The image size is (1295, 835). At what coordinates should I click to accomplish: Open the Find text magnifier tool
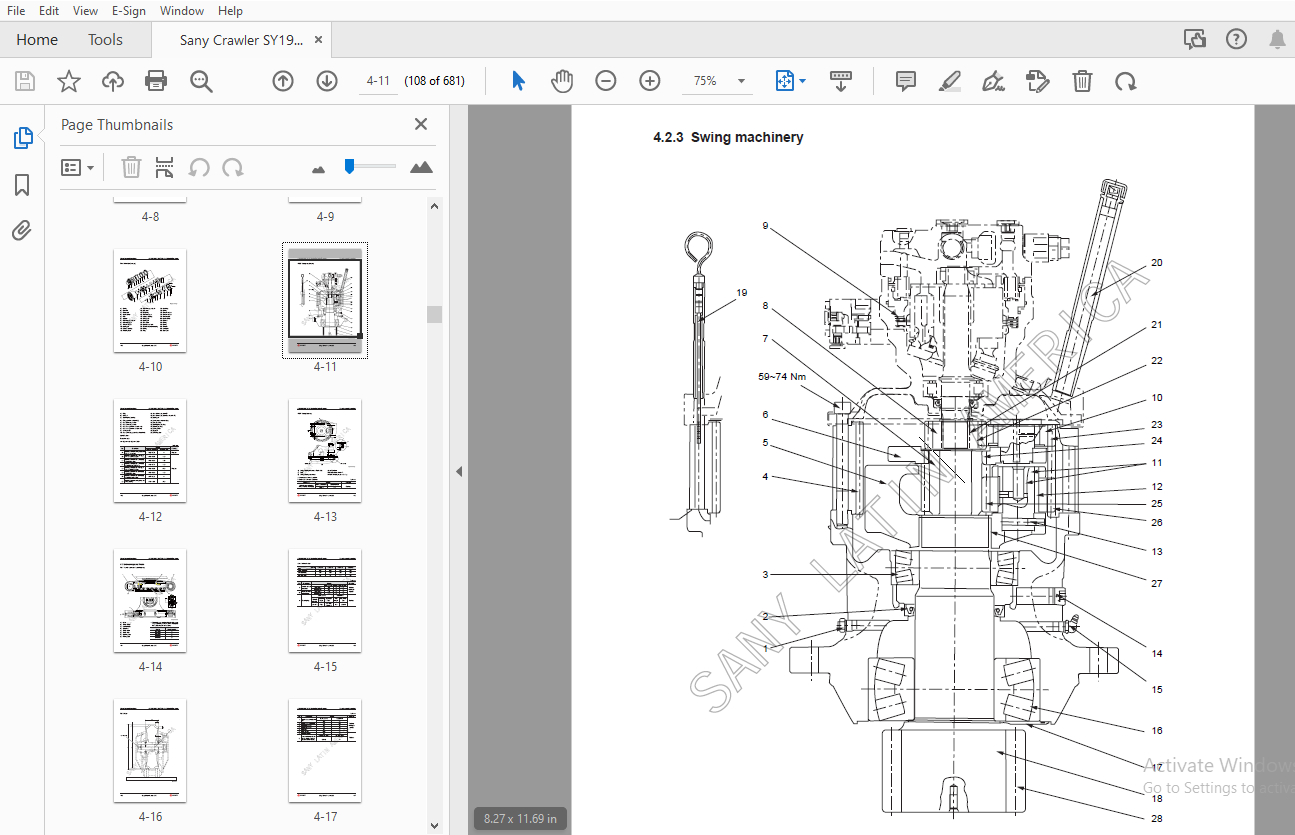(201, 81)
